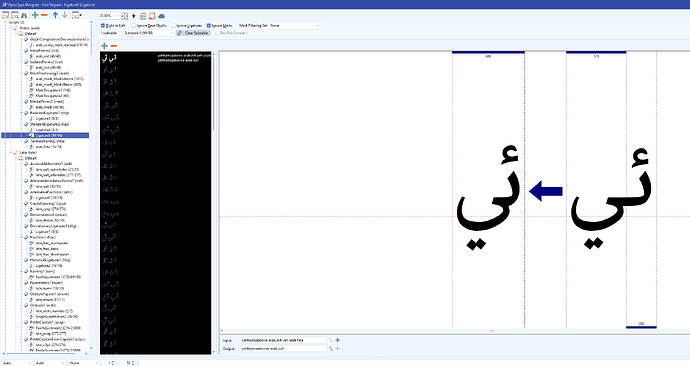Click the Output glyph name field
This screenshot has height=366, width=690.
[284, 348]
